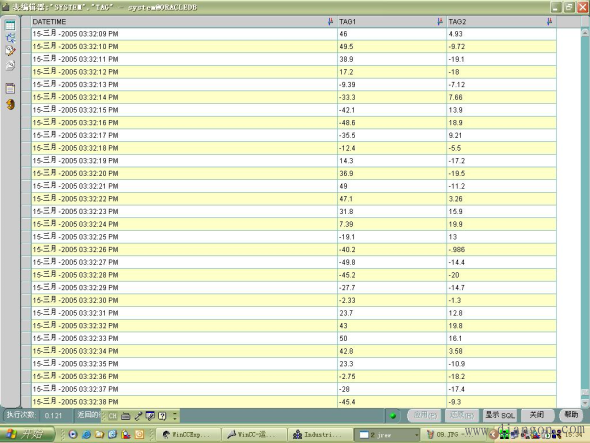Select TAG1 cell with value -48.6
The height and width of the screenshot is (443, 590).
tap(392, 123)
